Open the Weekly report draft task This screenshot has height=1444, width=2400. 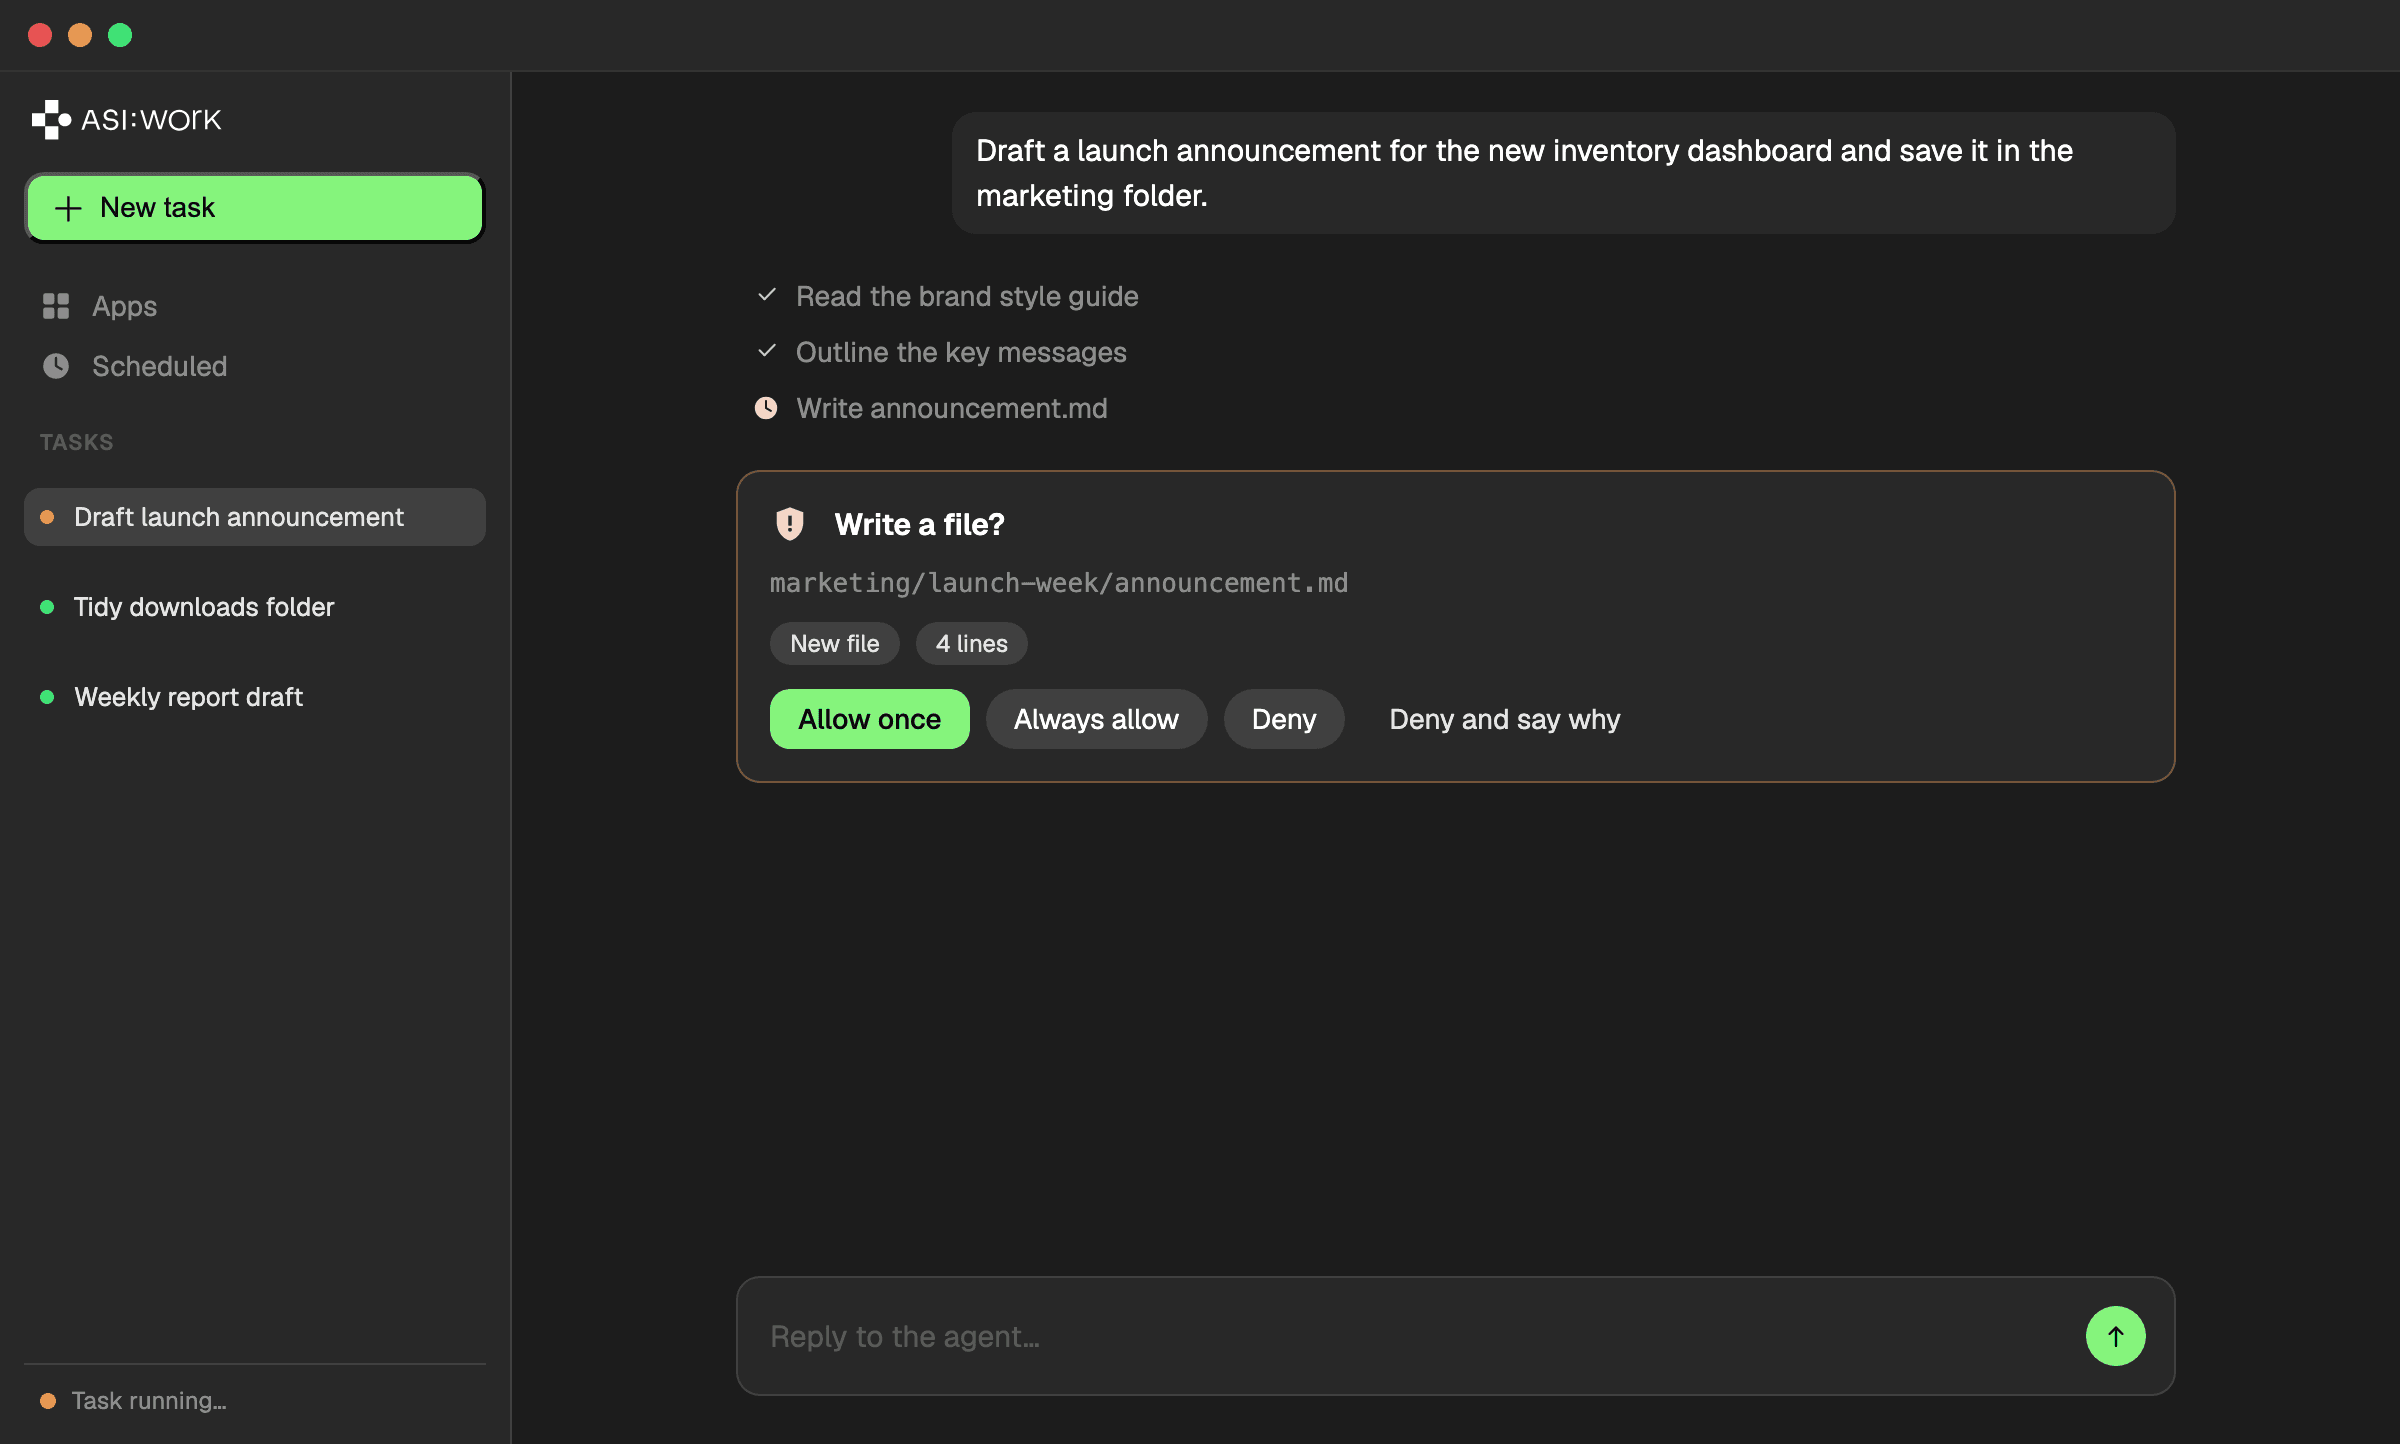click(x=255, y=697)
